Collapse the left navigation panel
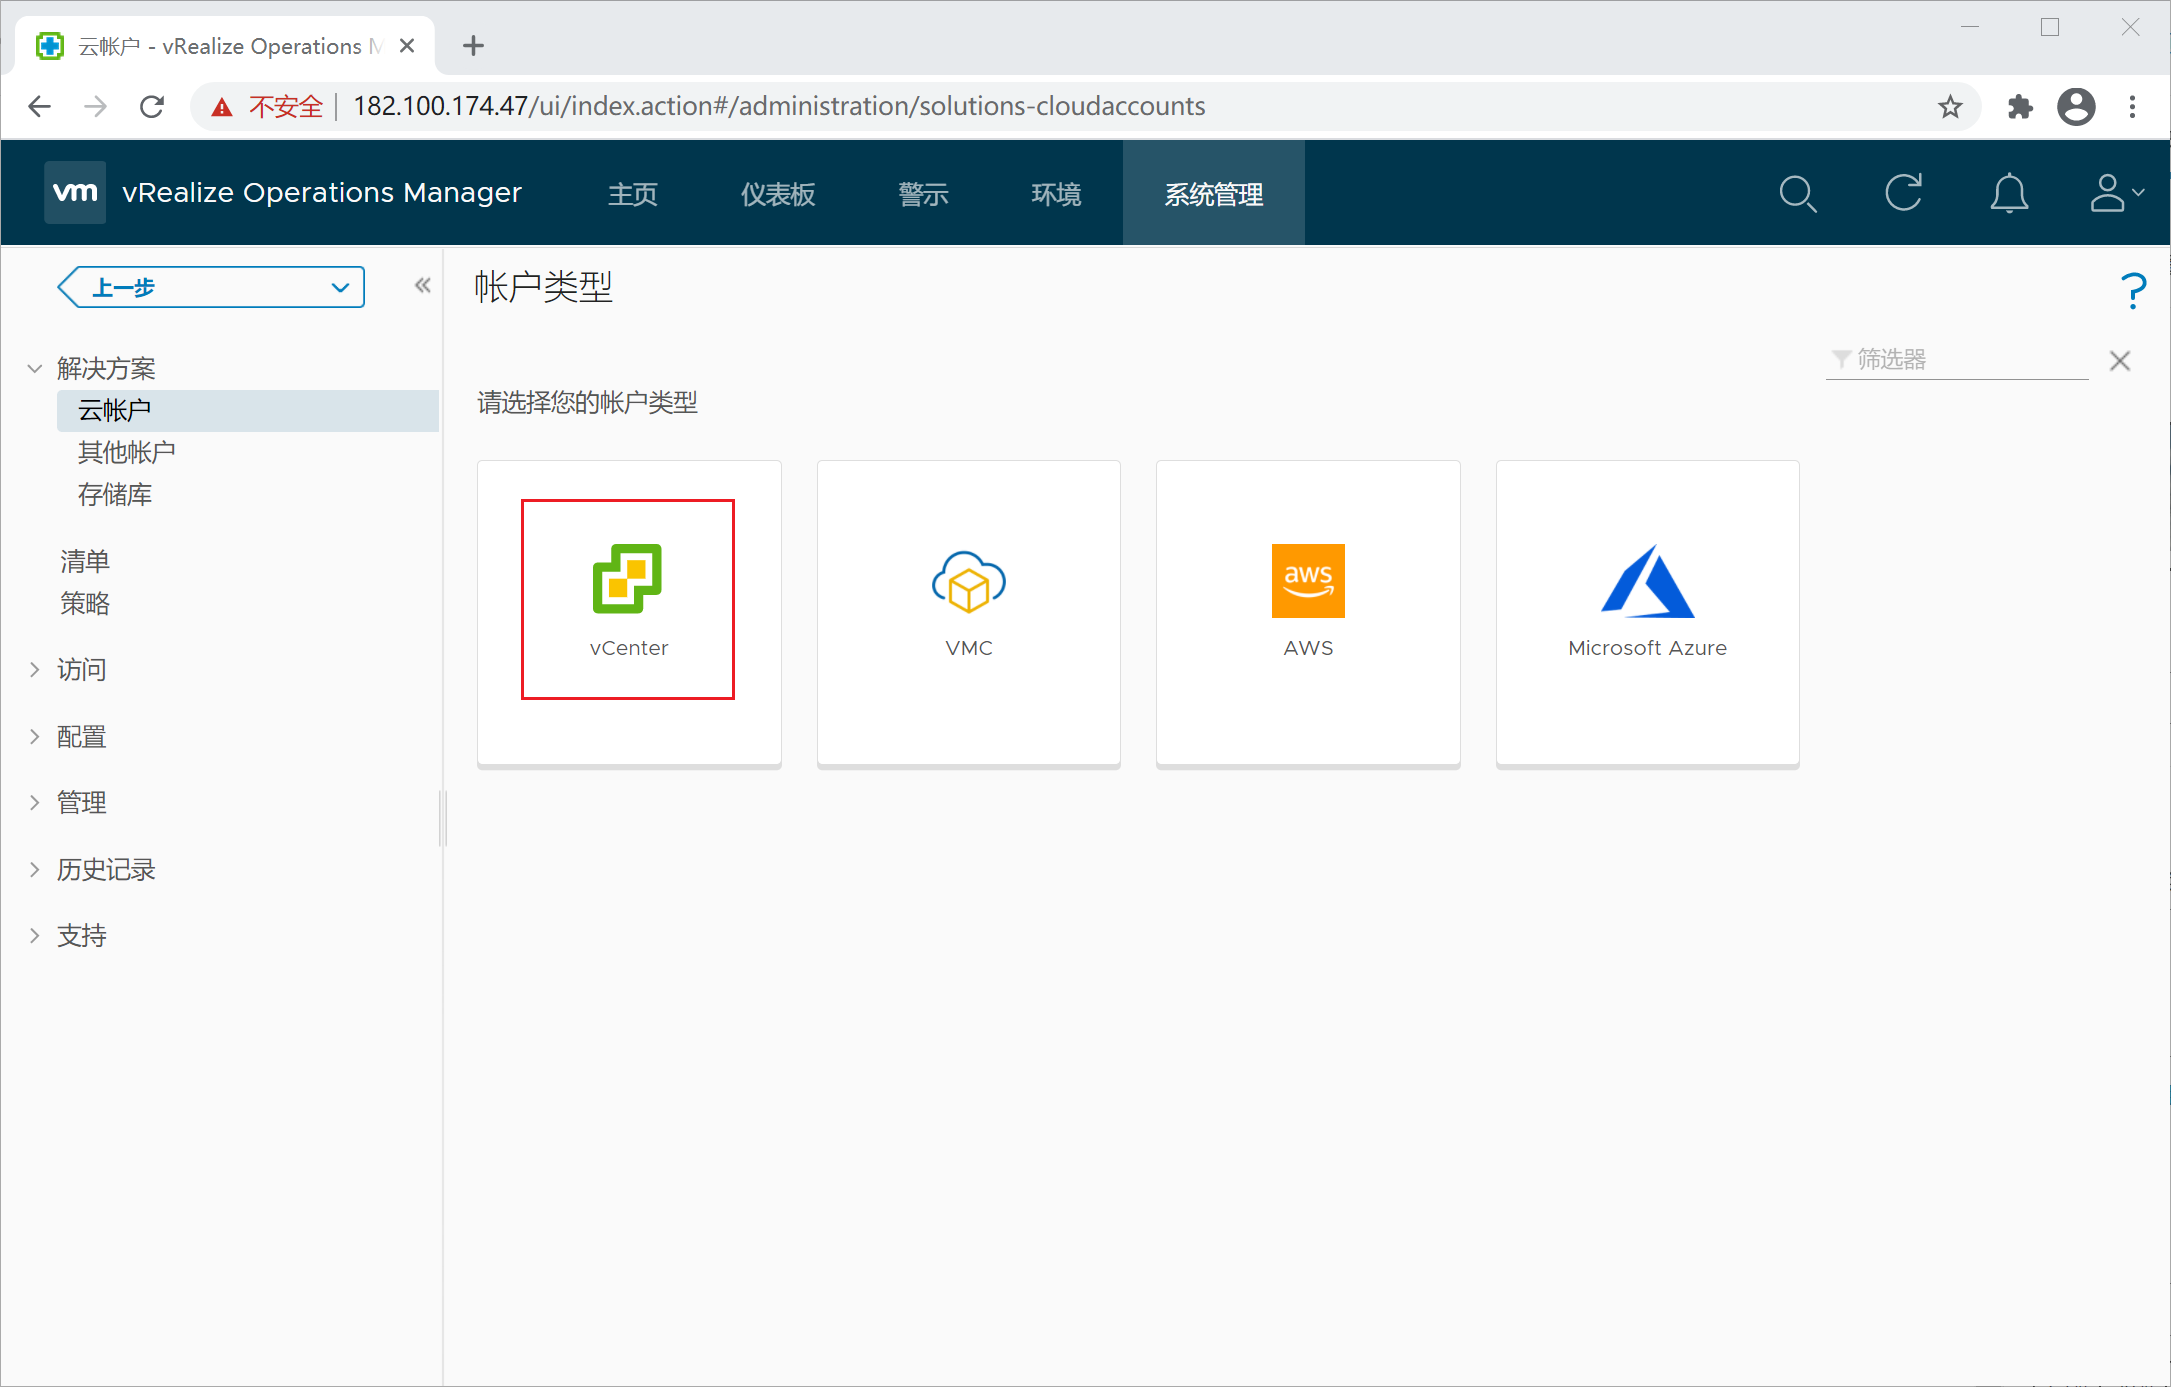 [423, 286]
